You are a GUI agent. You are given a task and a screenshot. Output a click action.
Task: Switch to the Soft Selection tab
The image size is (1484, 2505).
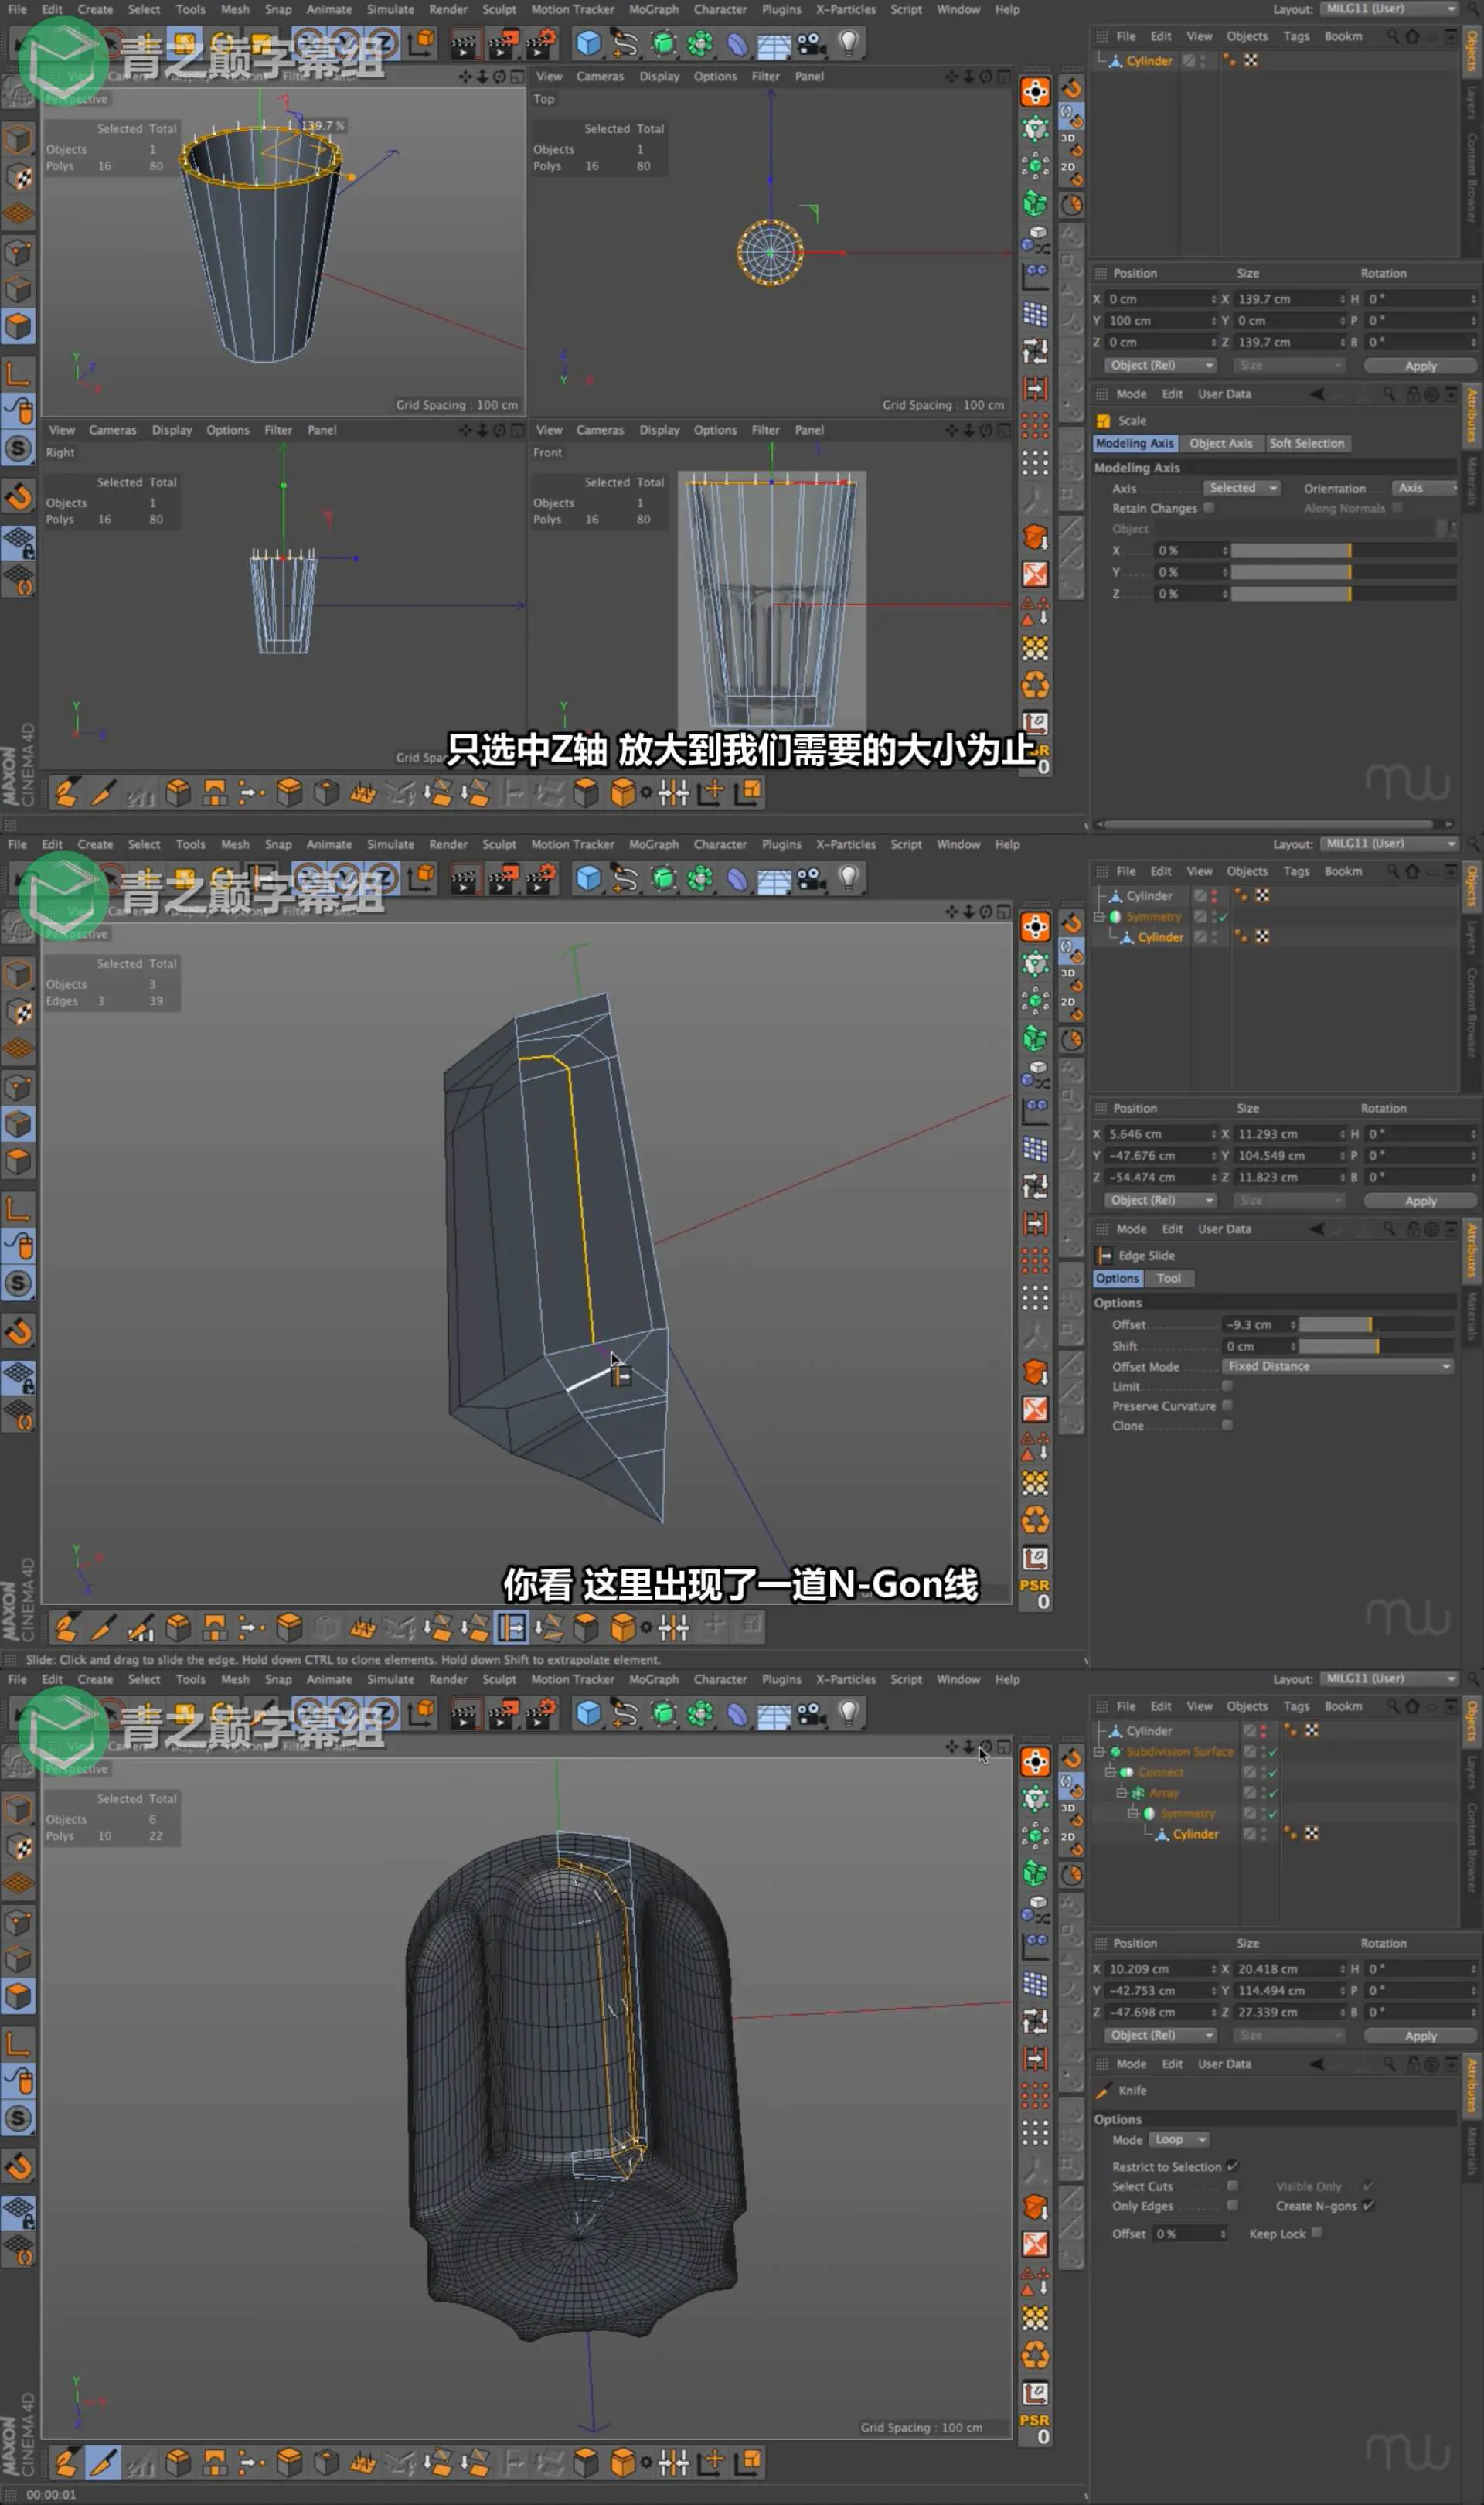click(x=1306, y=443)
